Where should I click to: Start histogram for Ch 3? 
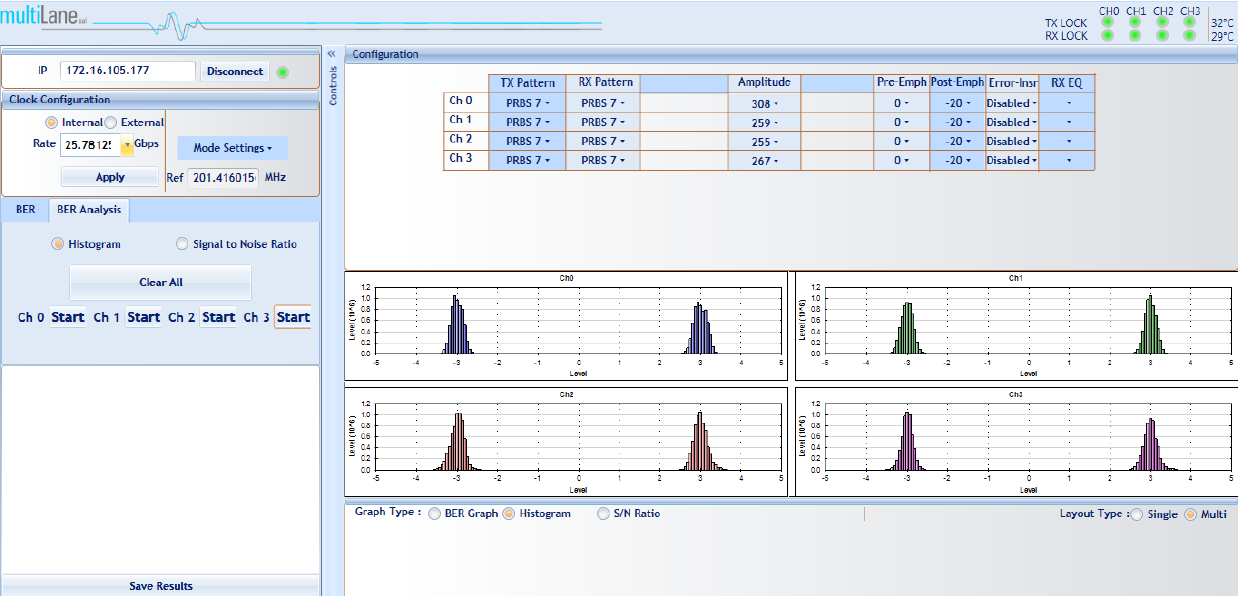tap(292, 317)
